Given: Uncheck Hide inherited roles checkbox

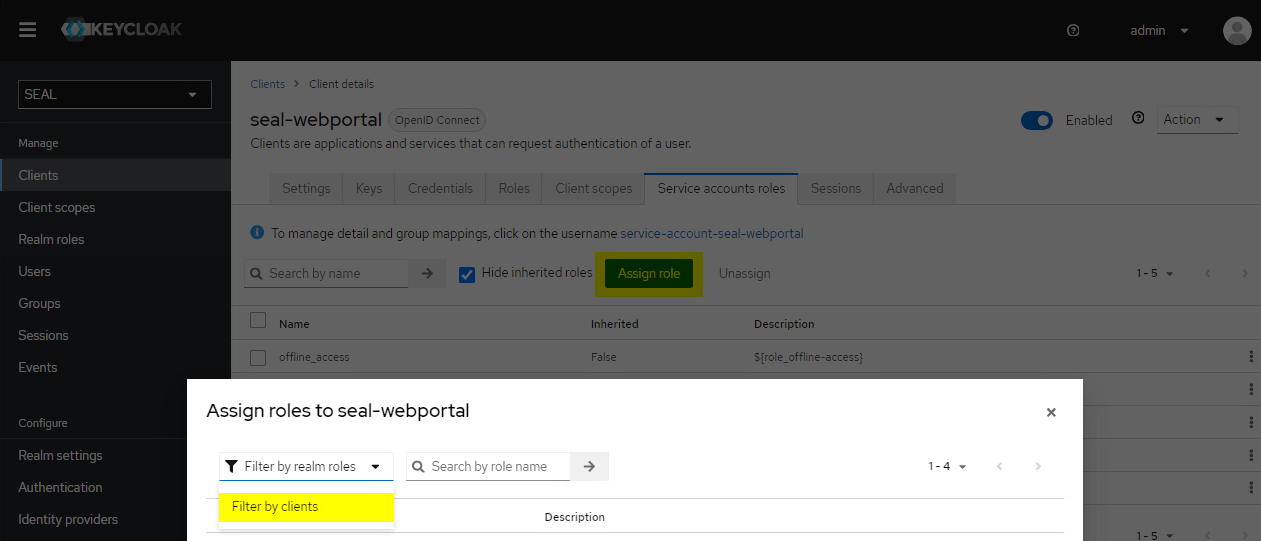Looking at the screenshot, I should (x=467, y=274).
